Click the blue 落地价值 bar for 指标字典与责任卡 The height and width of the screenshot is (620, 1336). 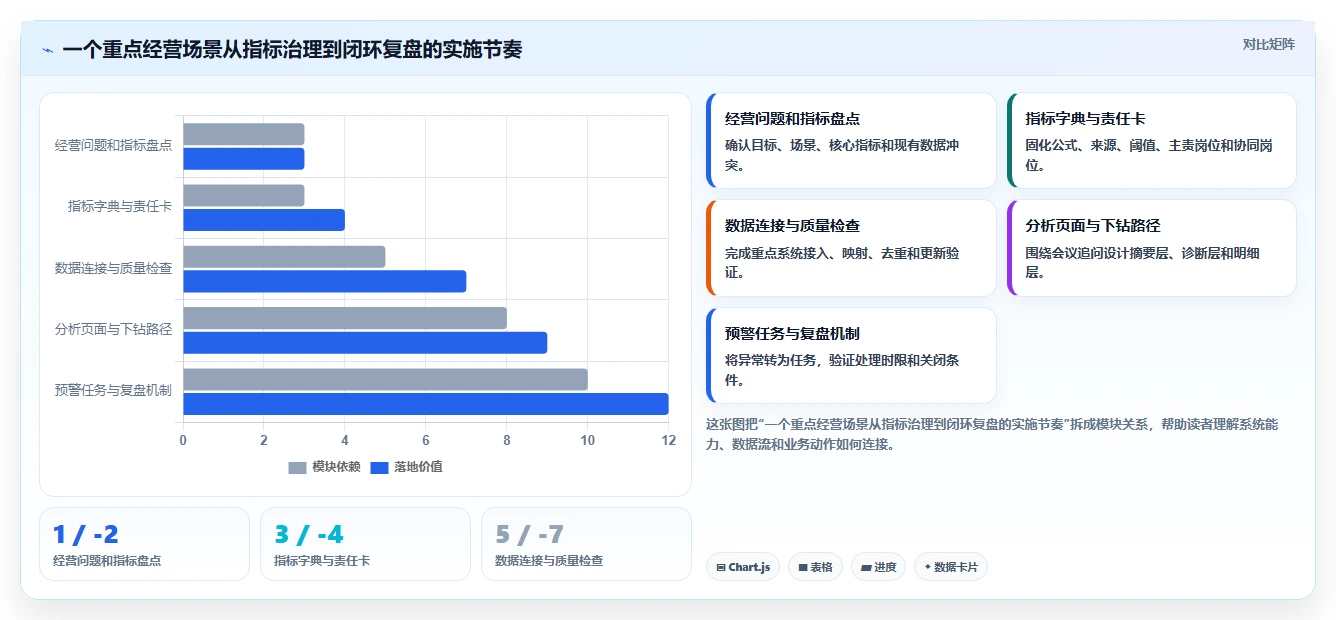point(264,220)
